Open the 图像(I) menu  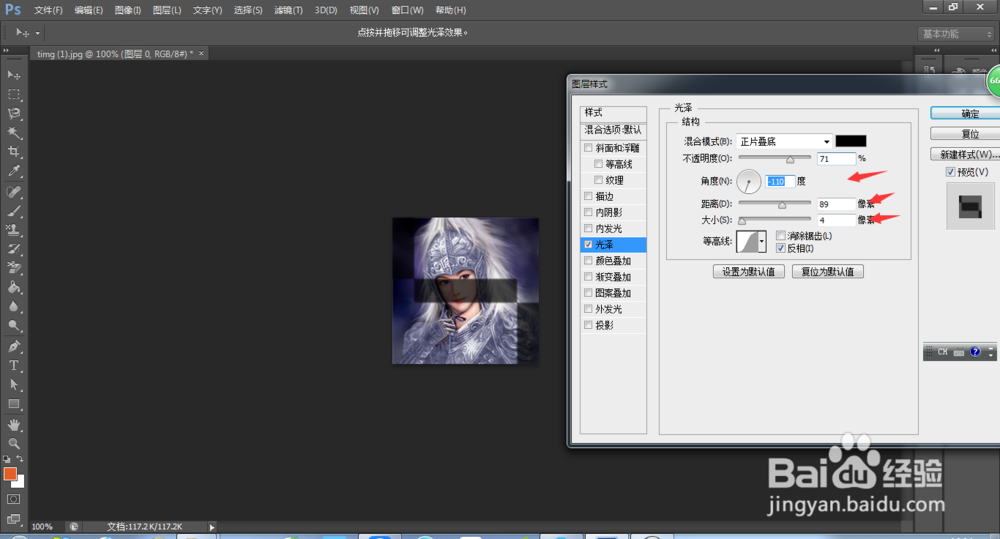point(128,10)
